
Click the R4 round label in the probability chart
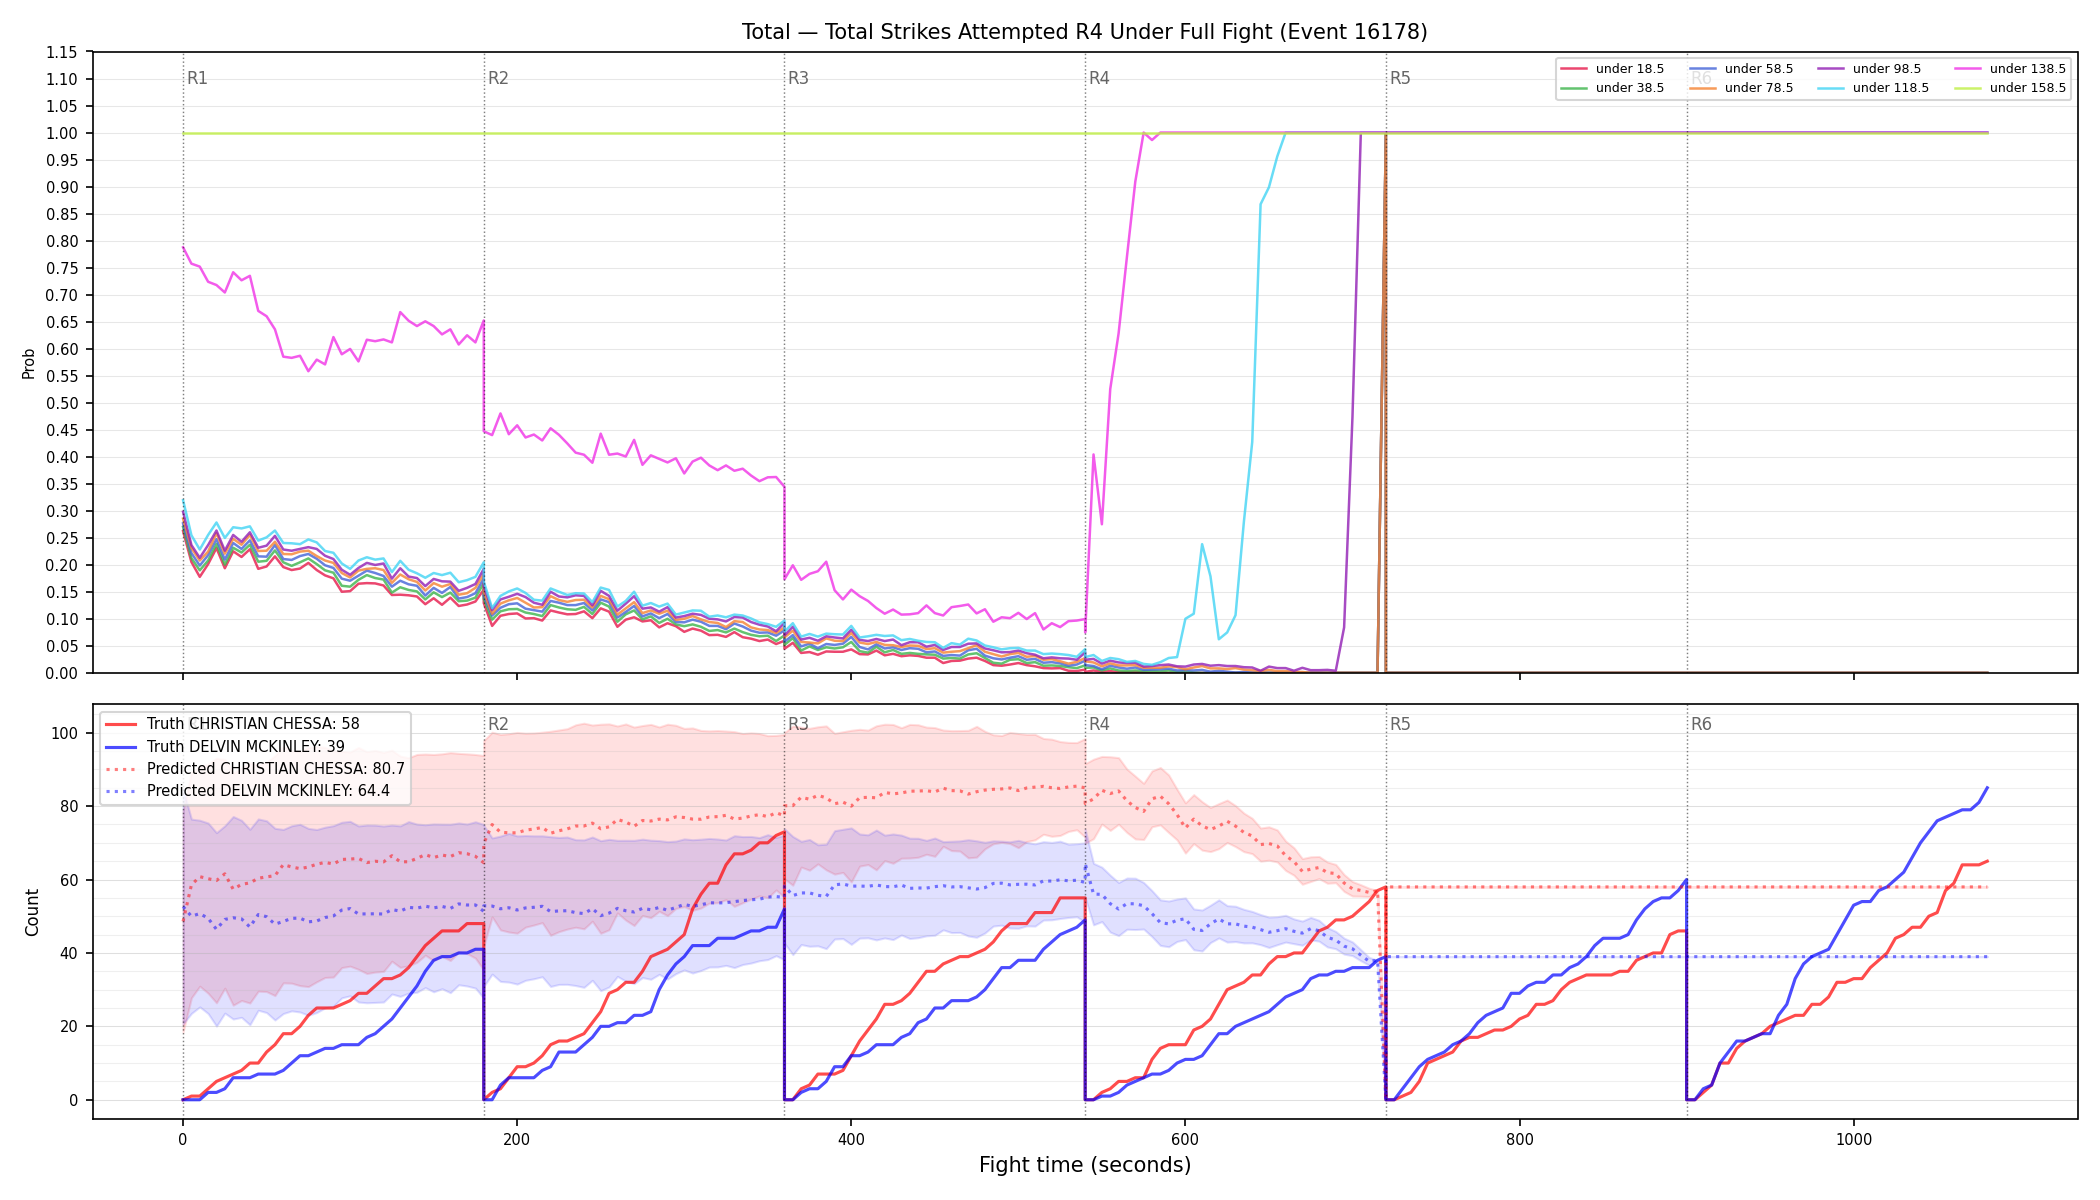pos(1099,78)
